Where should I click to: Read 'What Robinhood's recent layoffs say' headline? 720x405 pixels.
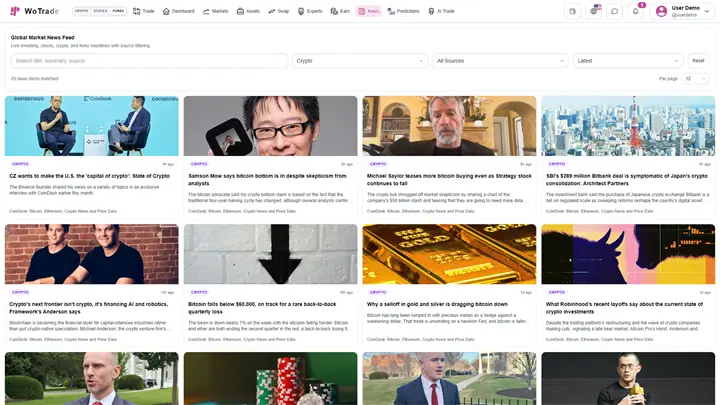624,308
